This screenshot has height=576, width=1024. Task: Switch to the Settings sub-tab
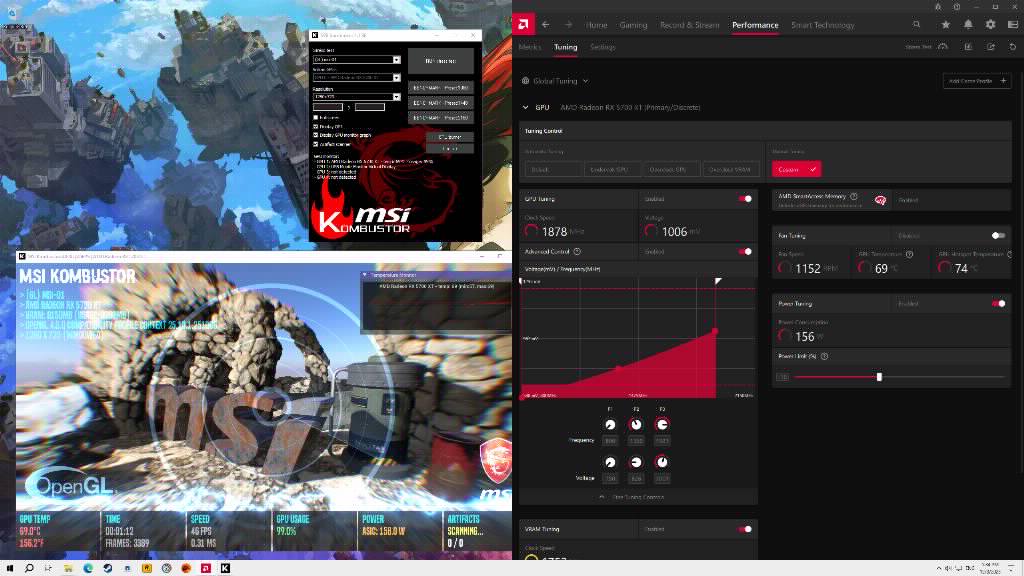click(x=602, y=47)
